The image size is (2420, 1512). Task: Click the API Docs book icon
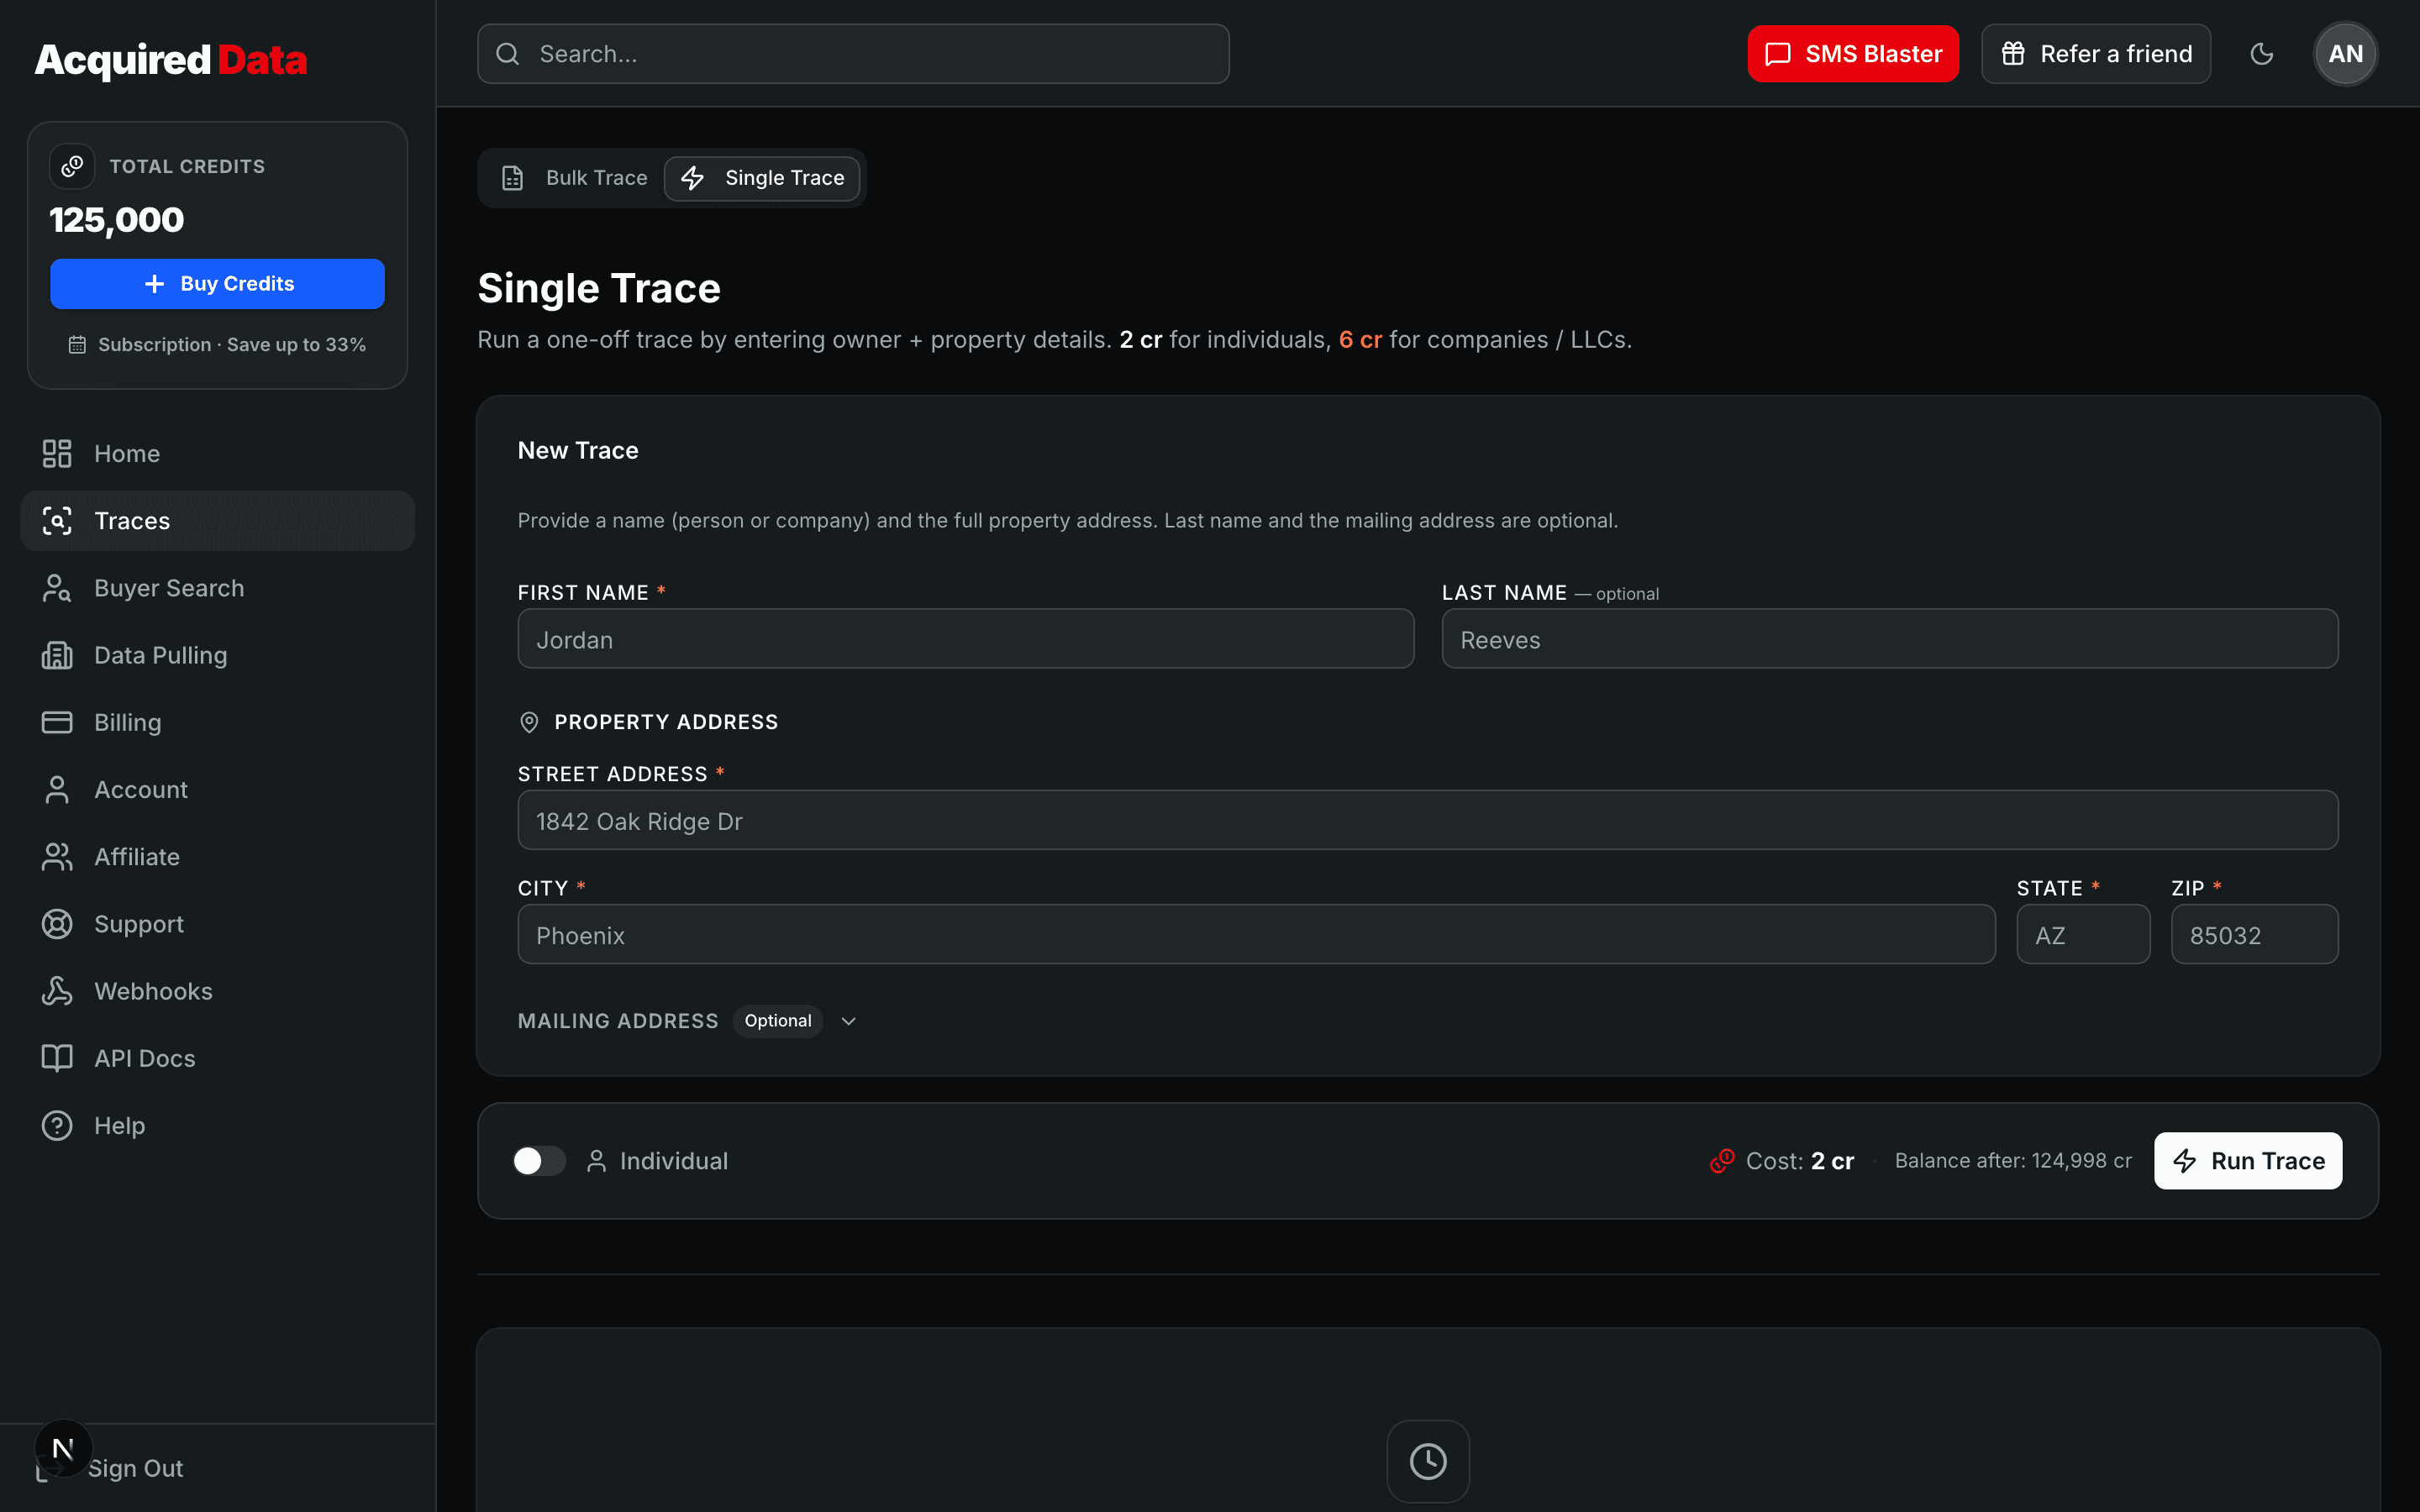click(57, 1058)
